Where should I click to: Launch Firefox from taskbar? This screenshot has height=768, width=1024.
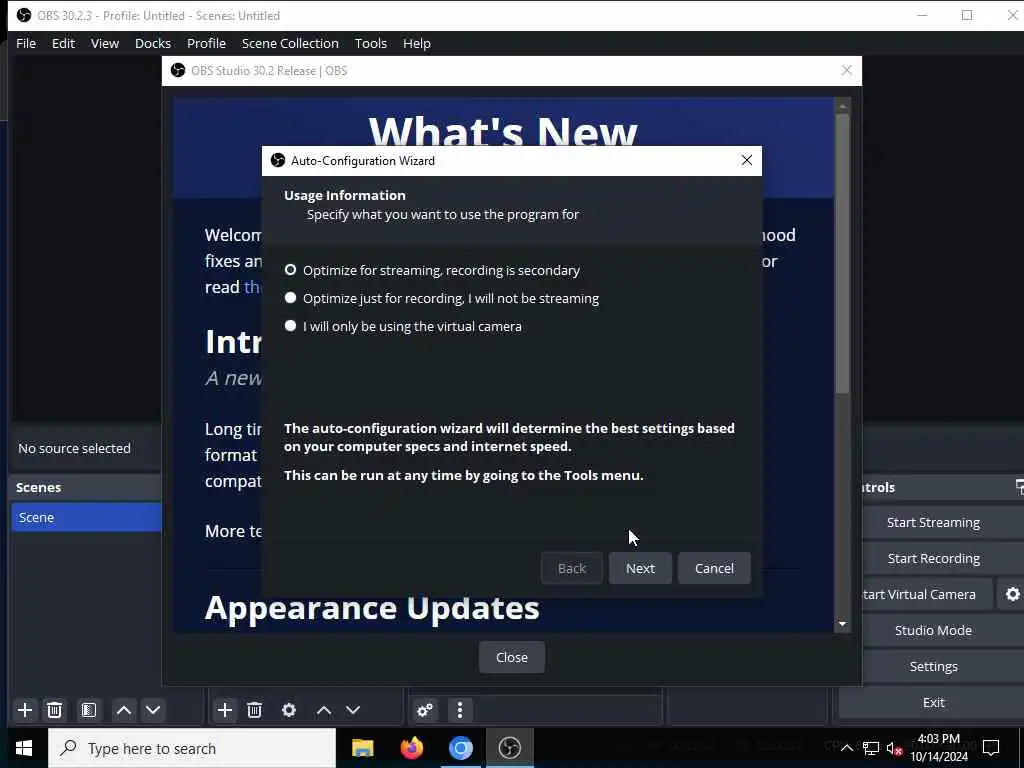[x=411, y=748]
